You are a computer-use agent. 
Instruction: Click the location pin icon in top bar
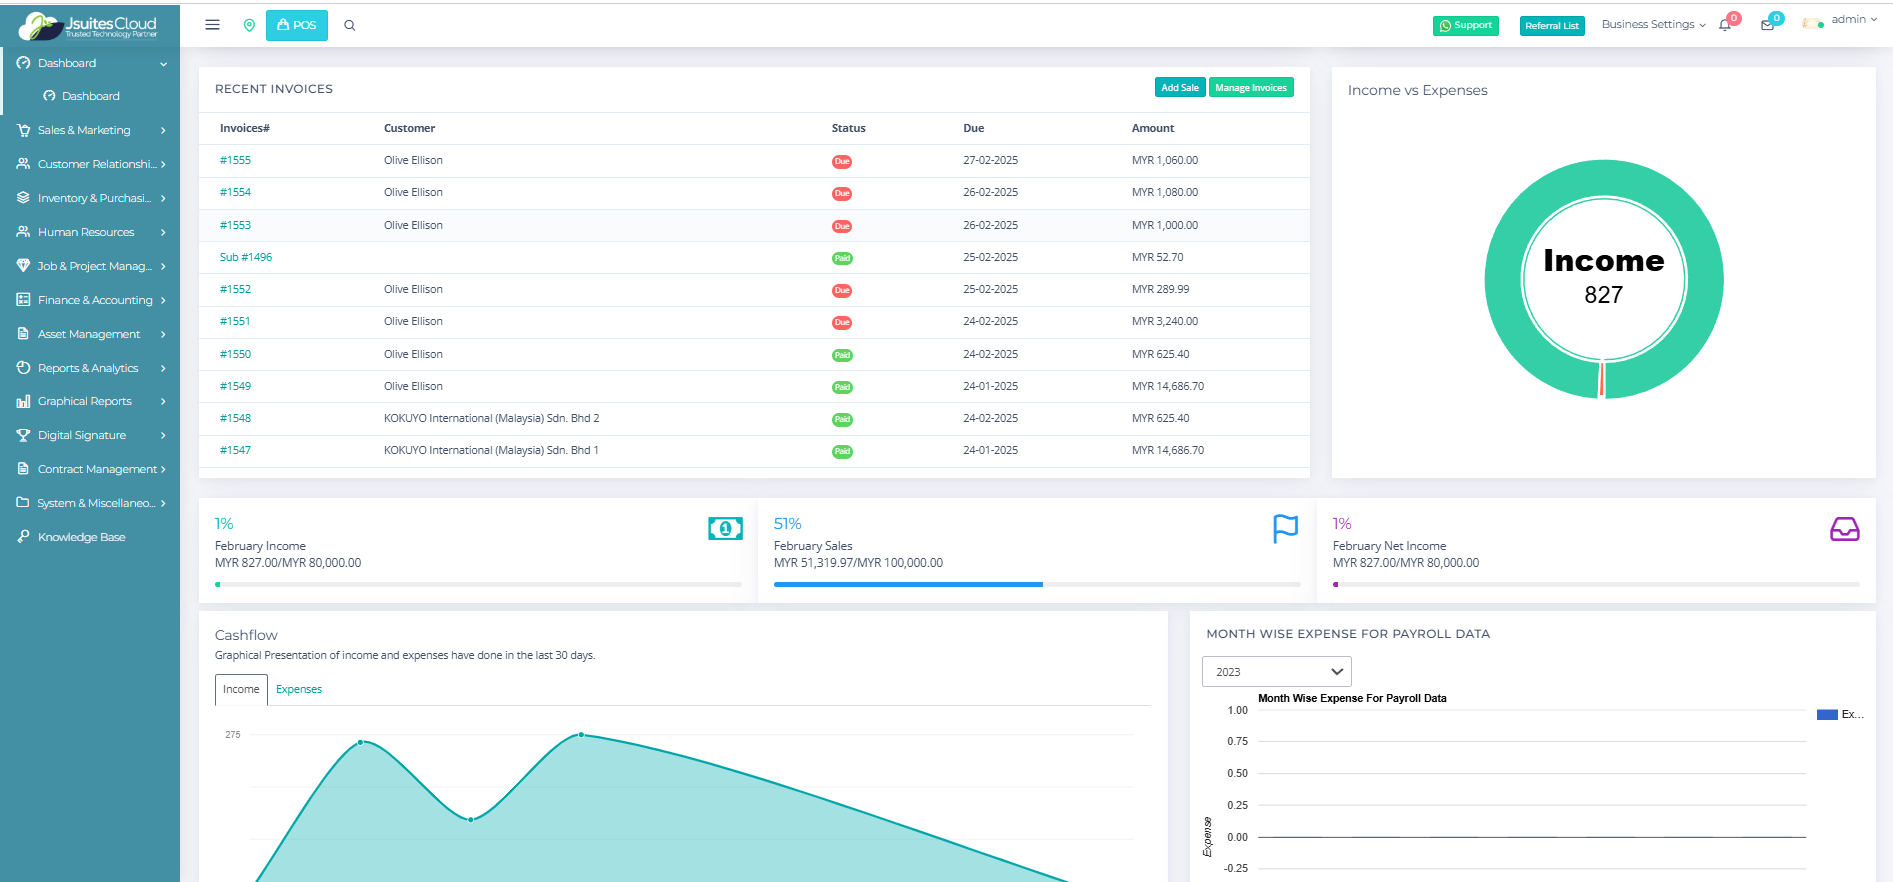click(x=249, y=25)
